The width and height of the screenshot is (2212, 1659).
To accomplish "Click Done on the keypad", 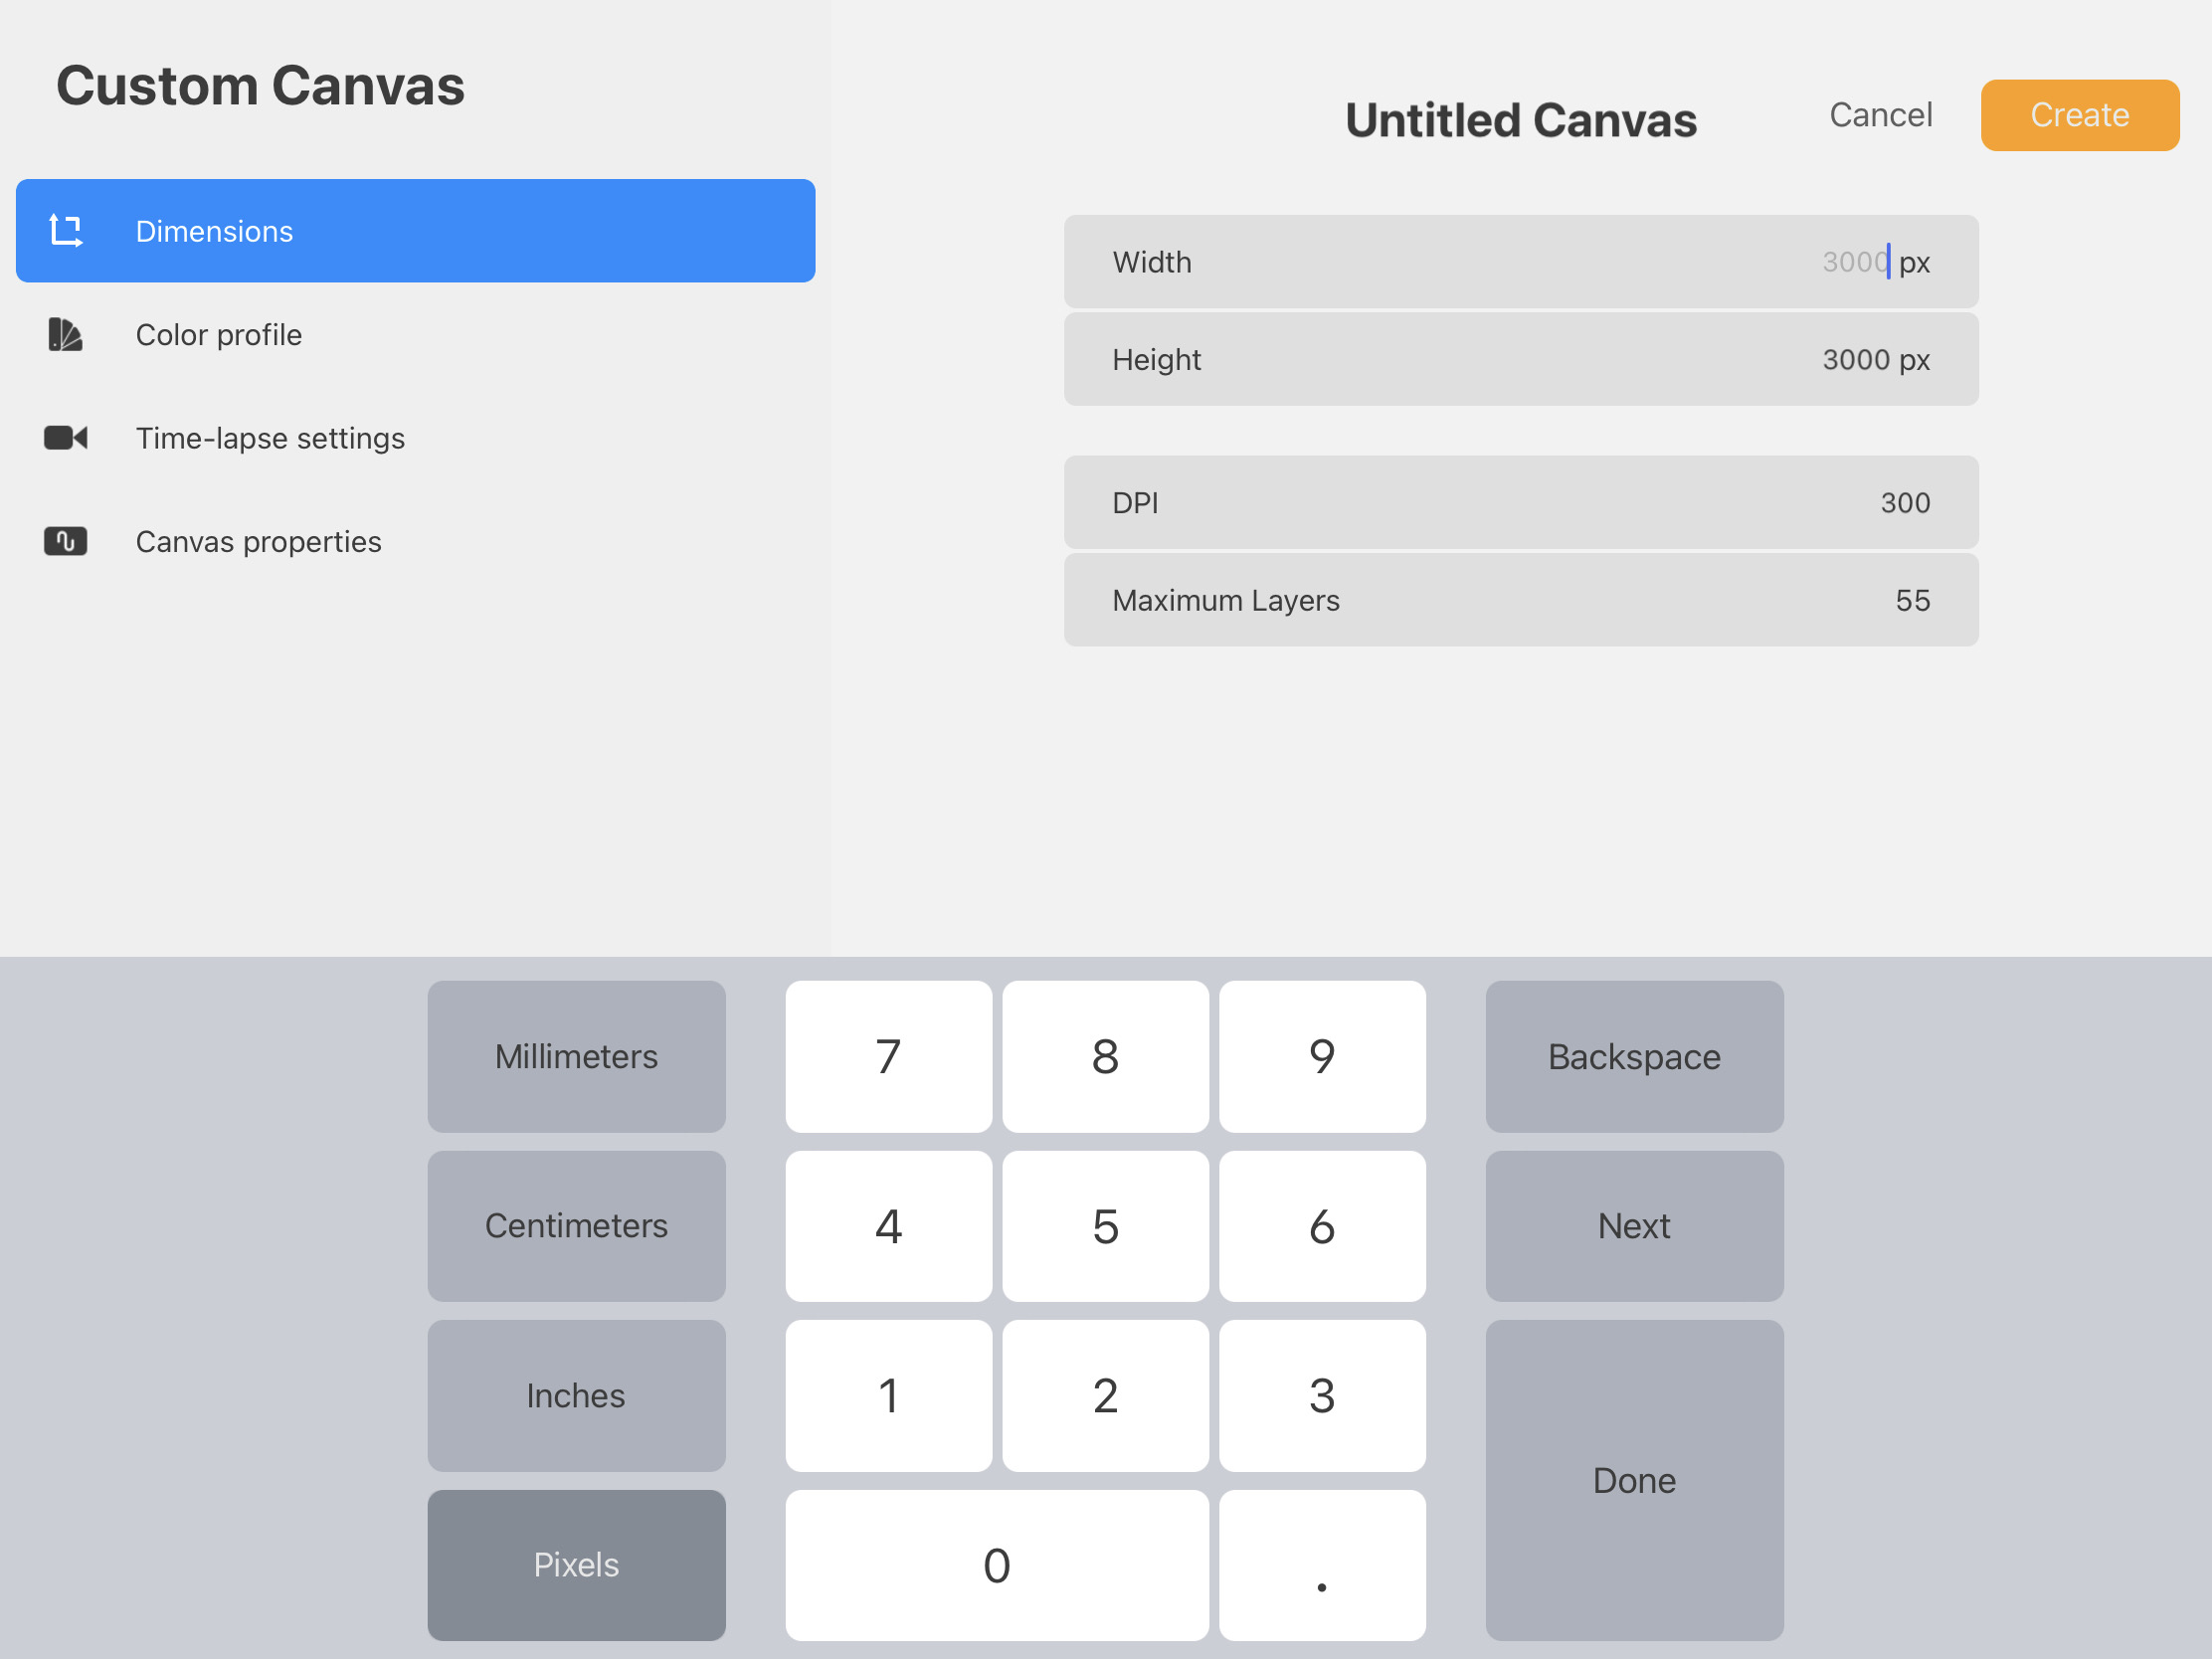I will (1634, 1481).
